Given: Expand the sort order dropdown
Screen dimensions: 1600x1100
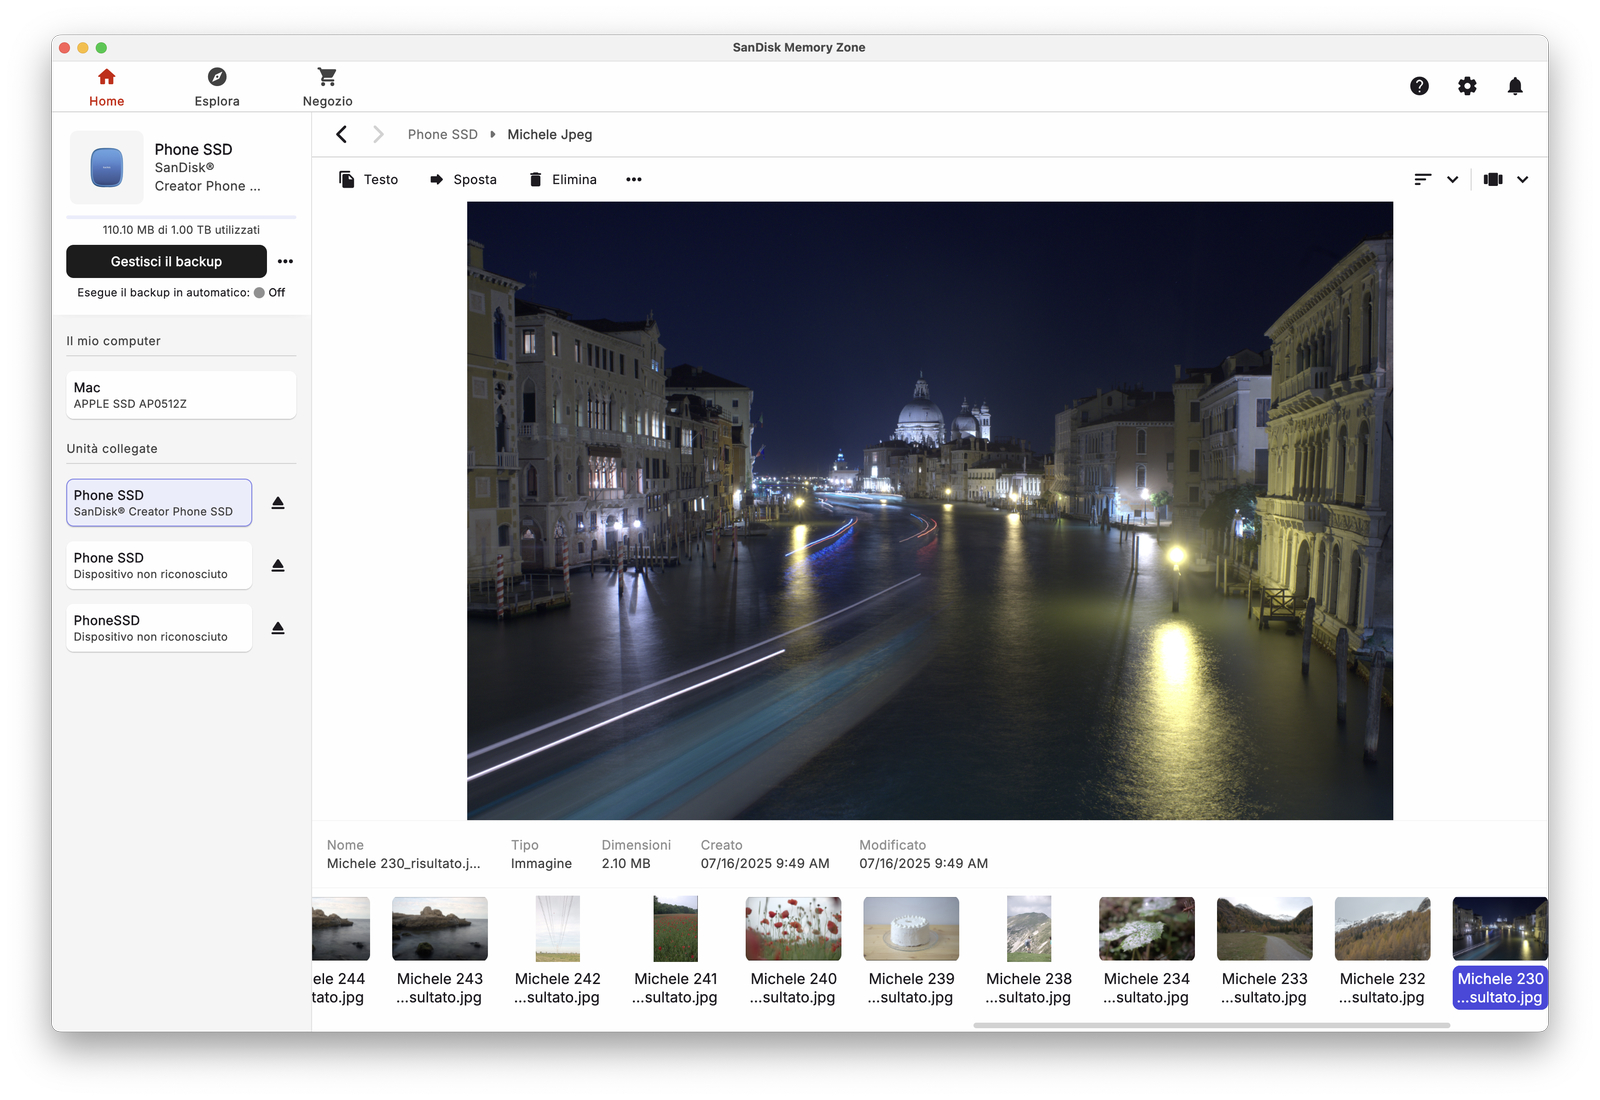Looking at the screenshot, I should pyautogui.click(x=1452, y=180).
